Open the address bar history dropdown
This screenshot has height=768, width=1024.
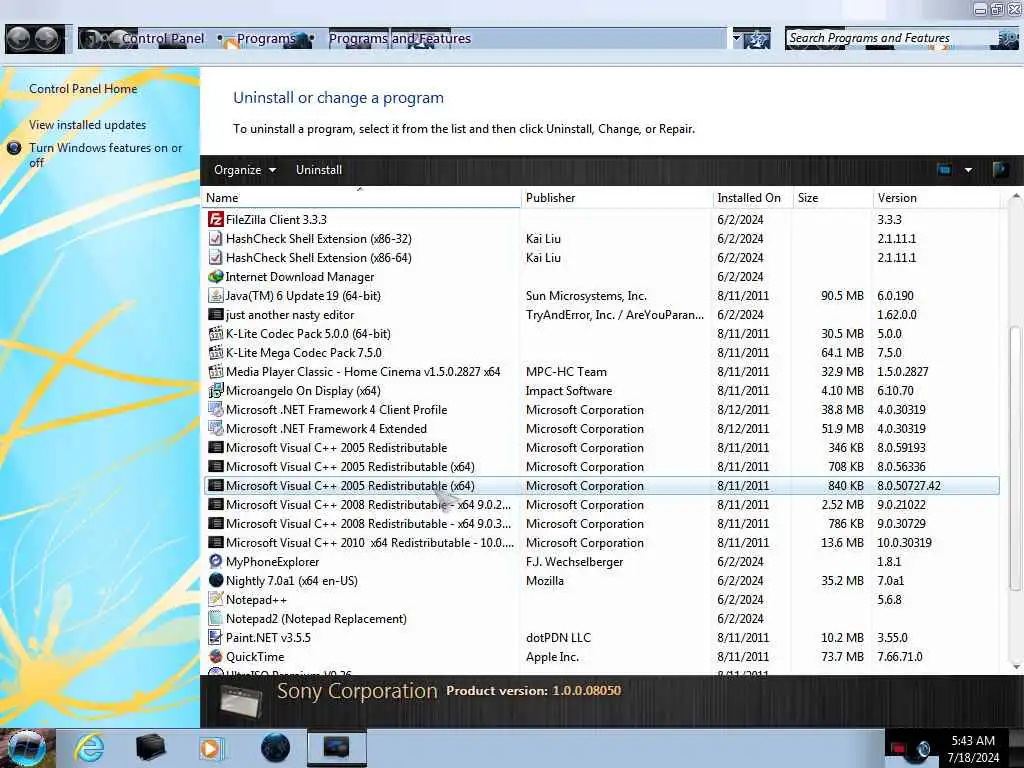(x=737, y=39)
